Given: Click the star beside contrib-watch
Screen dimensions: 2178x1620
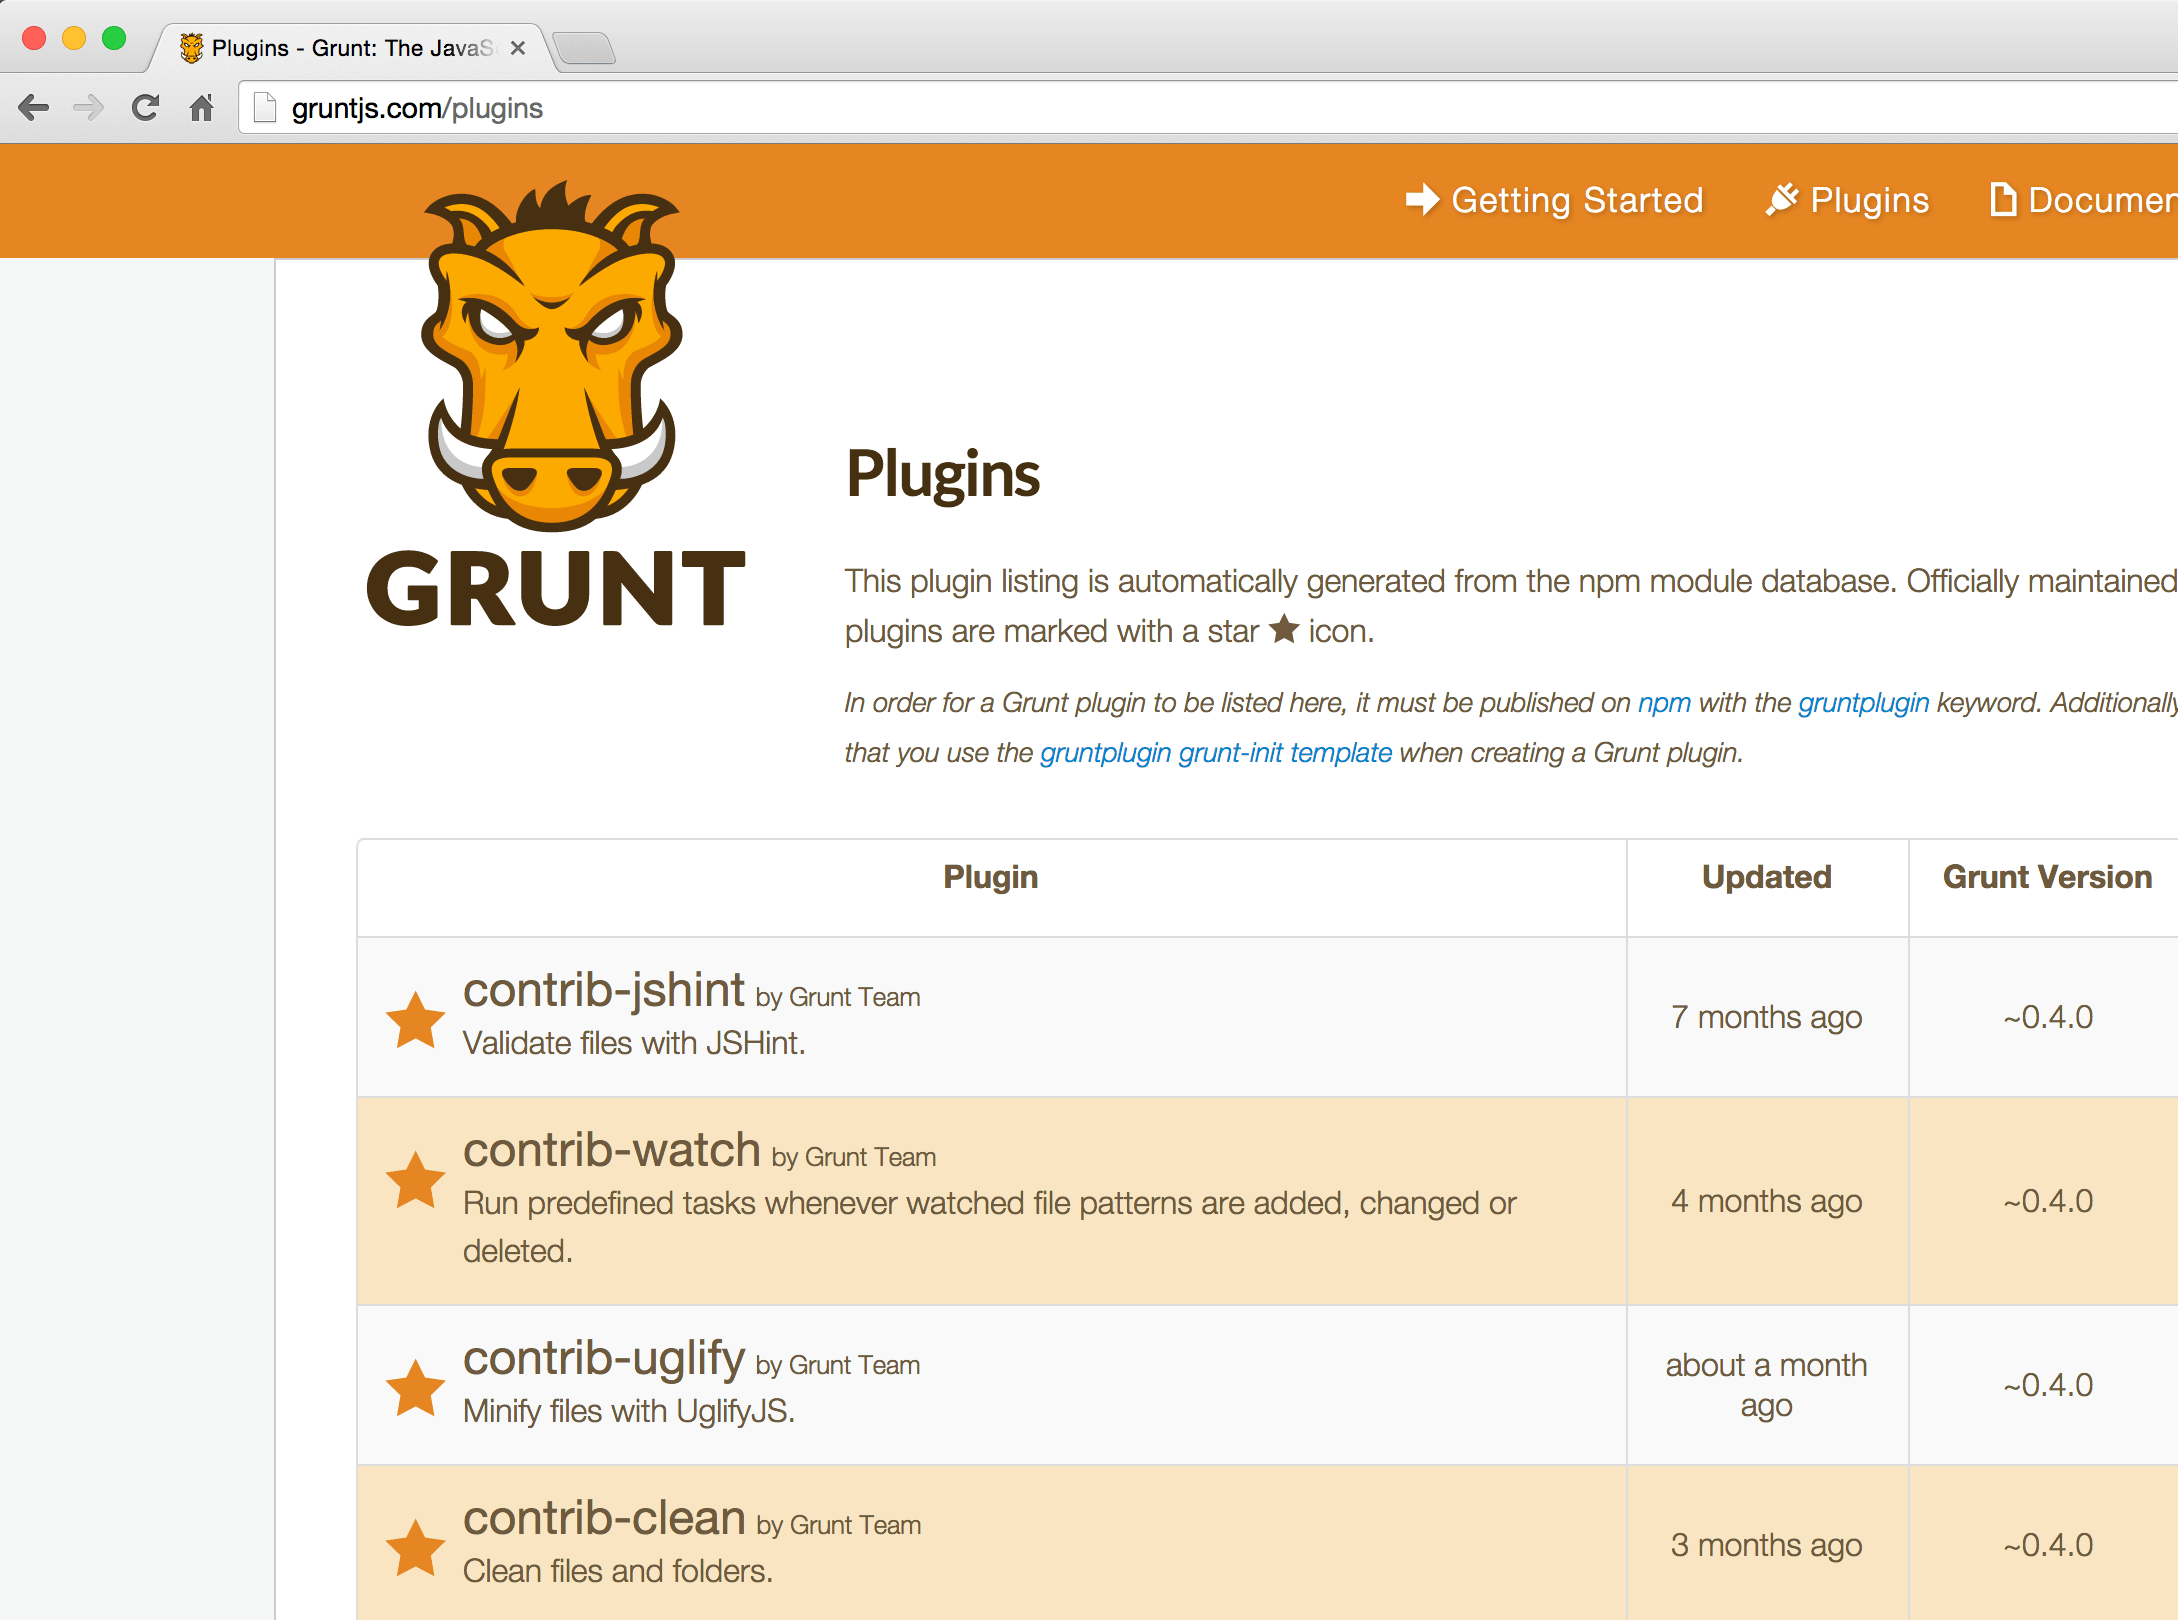Looking at the screenshot, I should [415, 1179].
